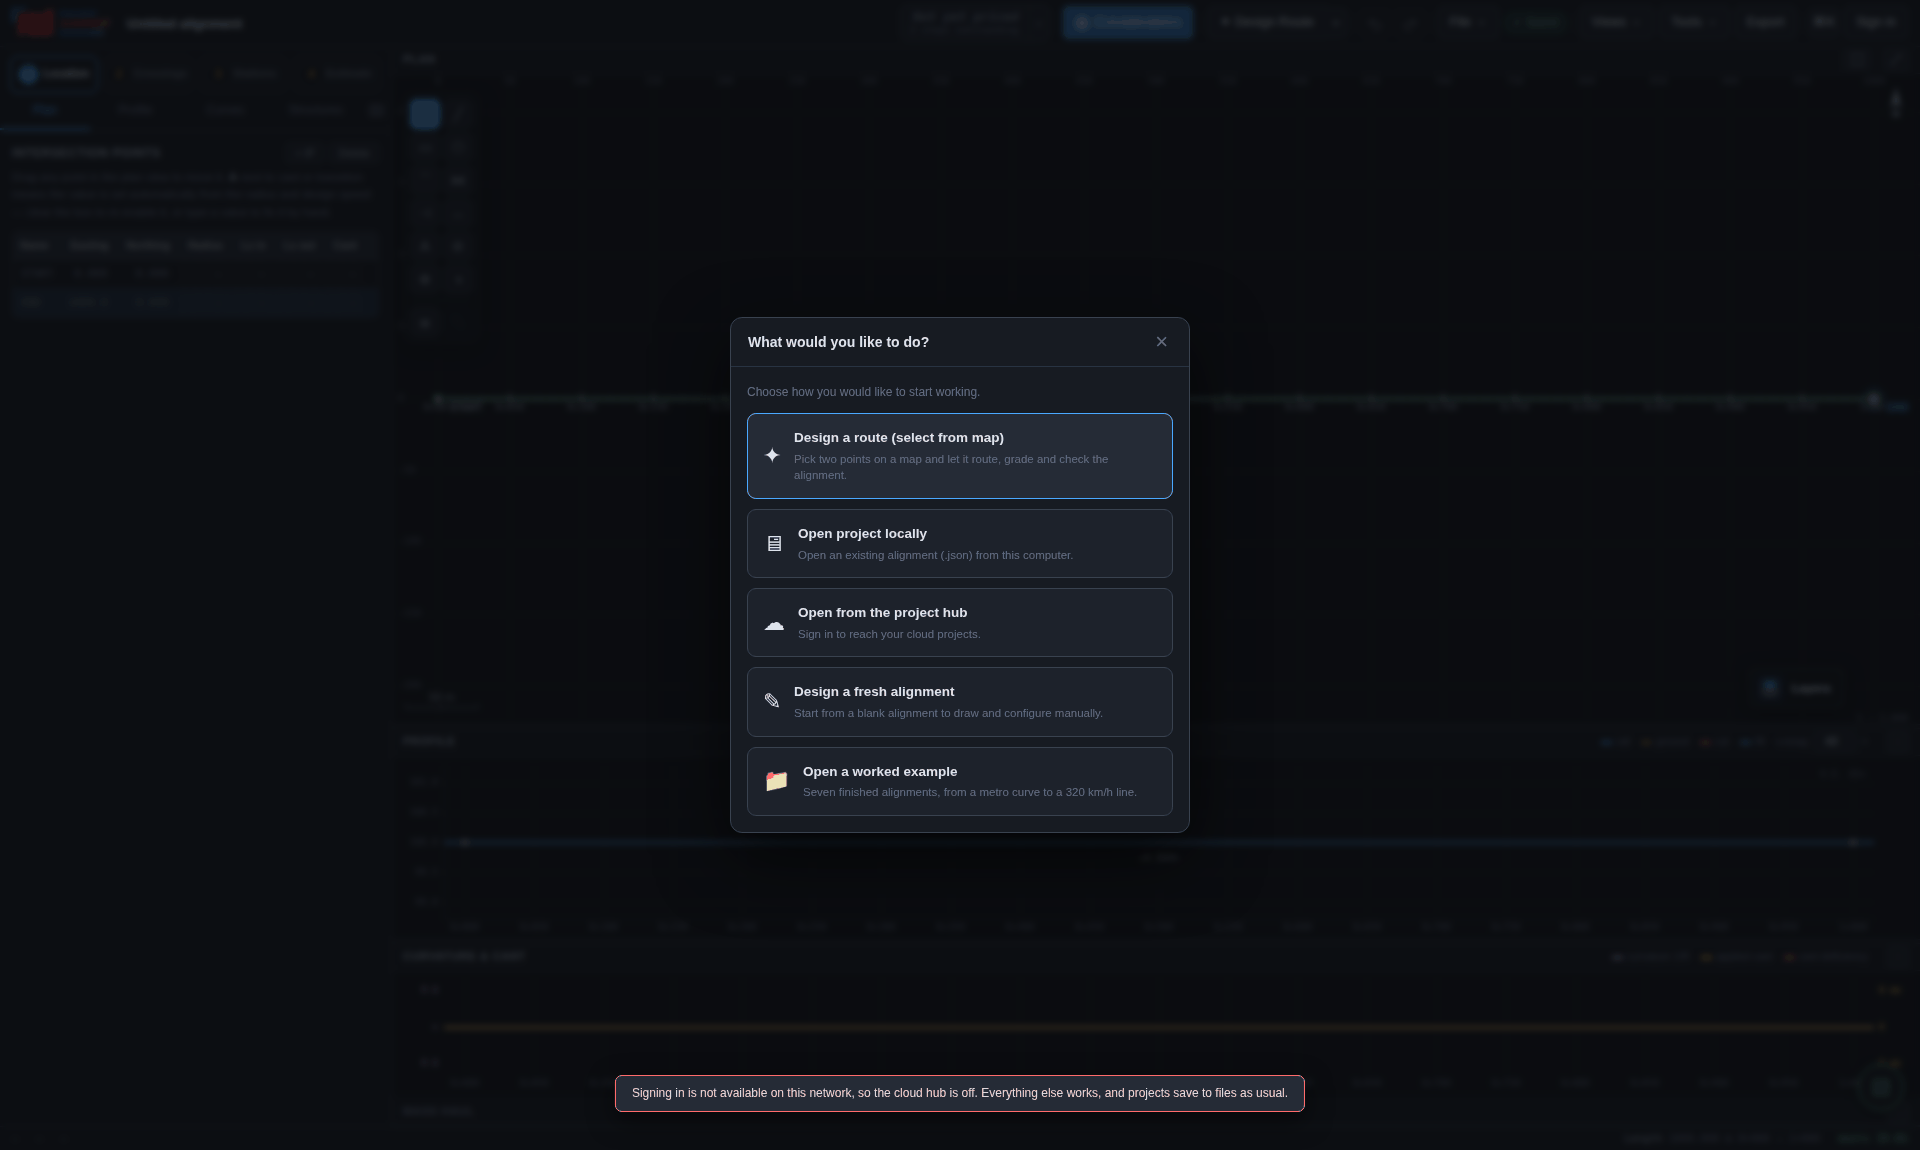
Task: Choose Design a route (select from map)
Action: coord(960,456)
